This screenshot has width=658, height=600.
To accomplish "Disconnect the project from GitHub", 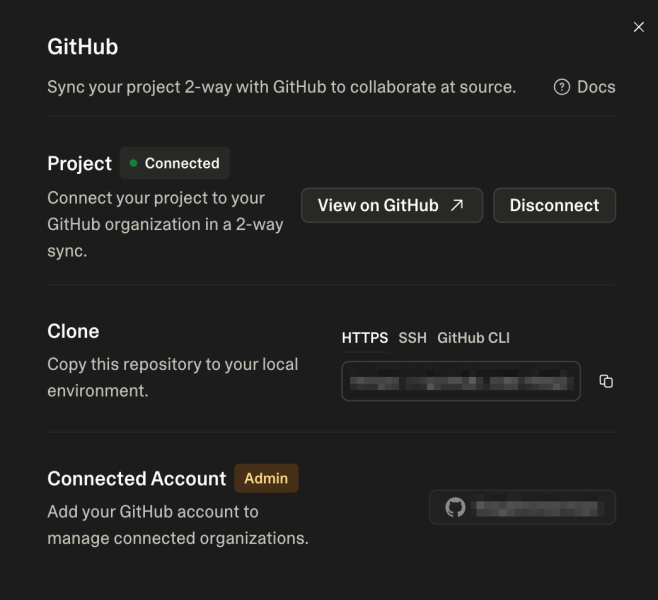I will 554,205.
